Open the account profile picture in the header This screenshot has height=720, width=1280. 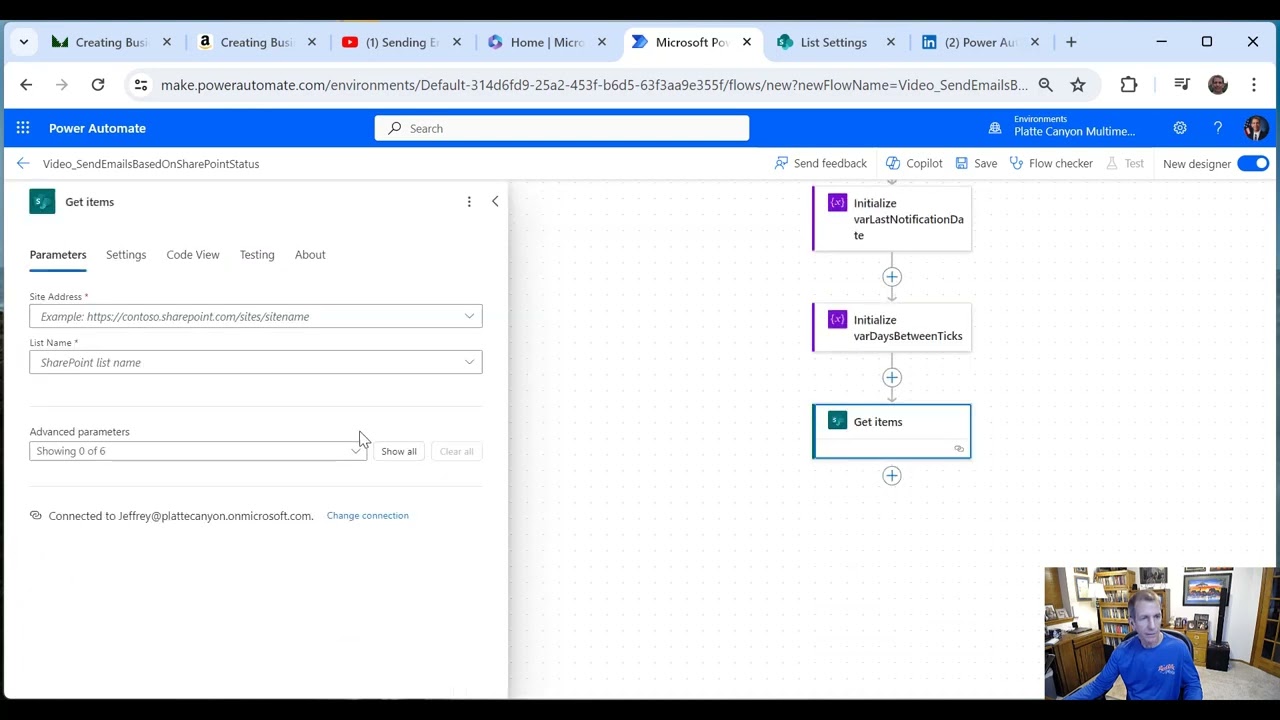1256,128
